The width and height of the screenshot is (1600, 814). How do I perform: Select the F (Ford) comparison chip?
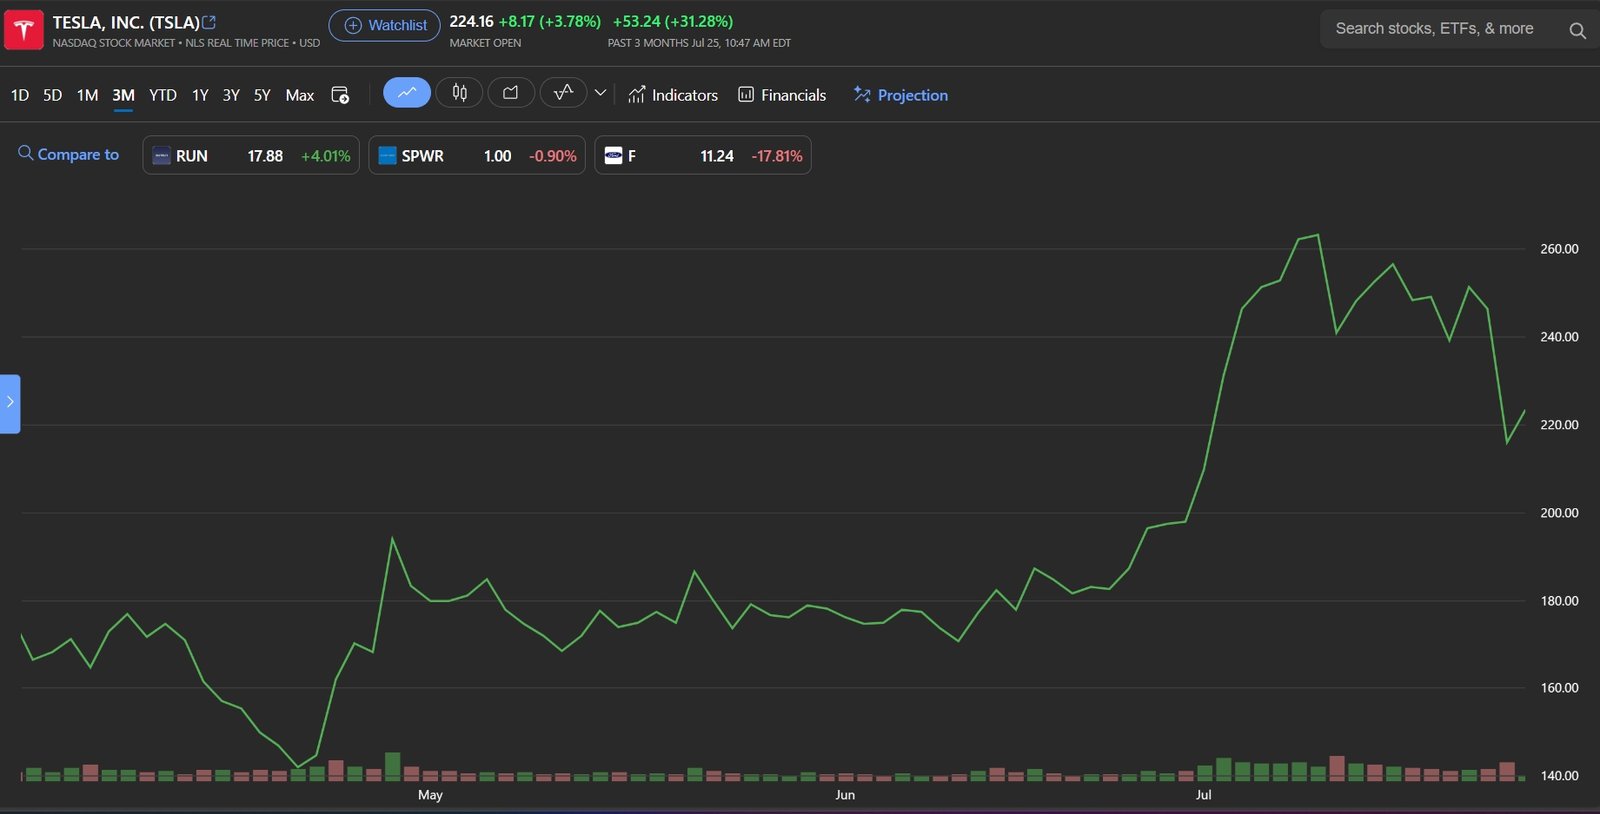point(703,156)
